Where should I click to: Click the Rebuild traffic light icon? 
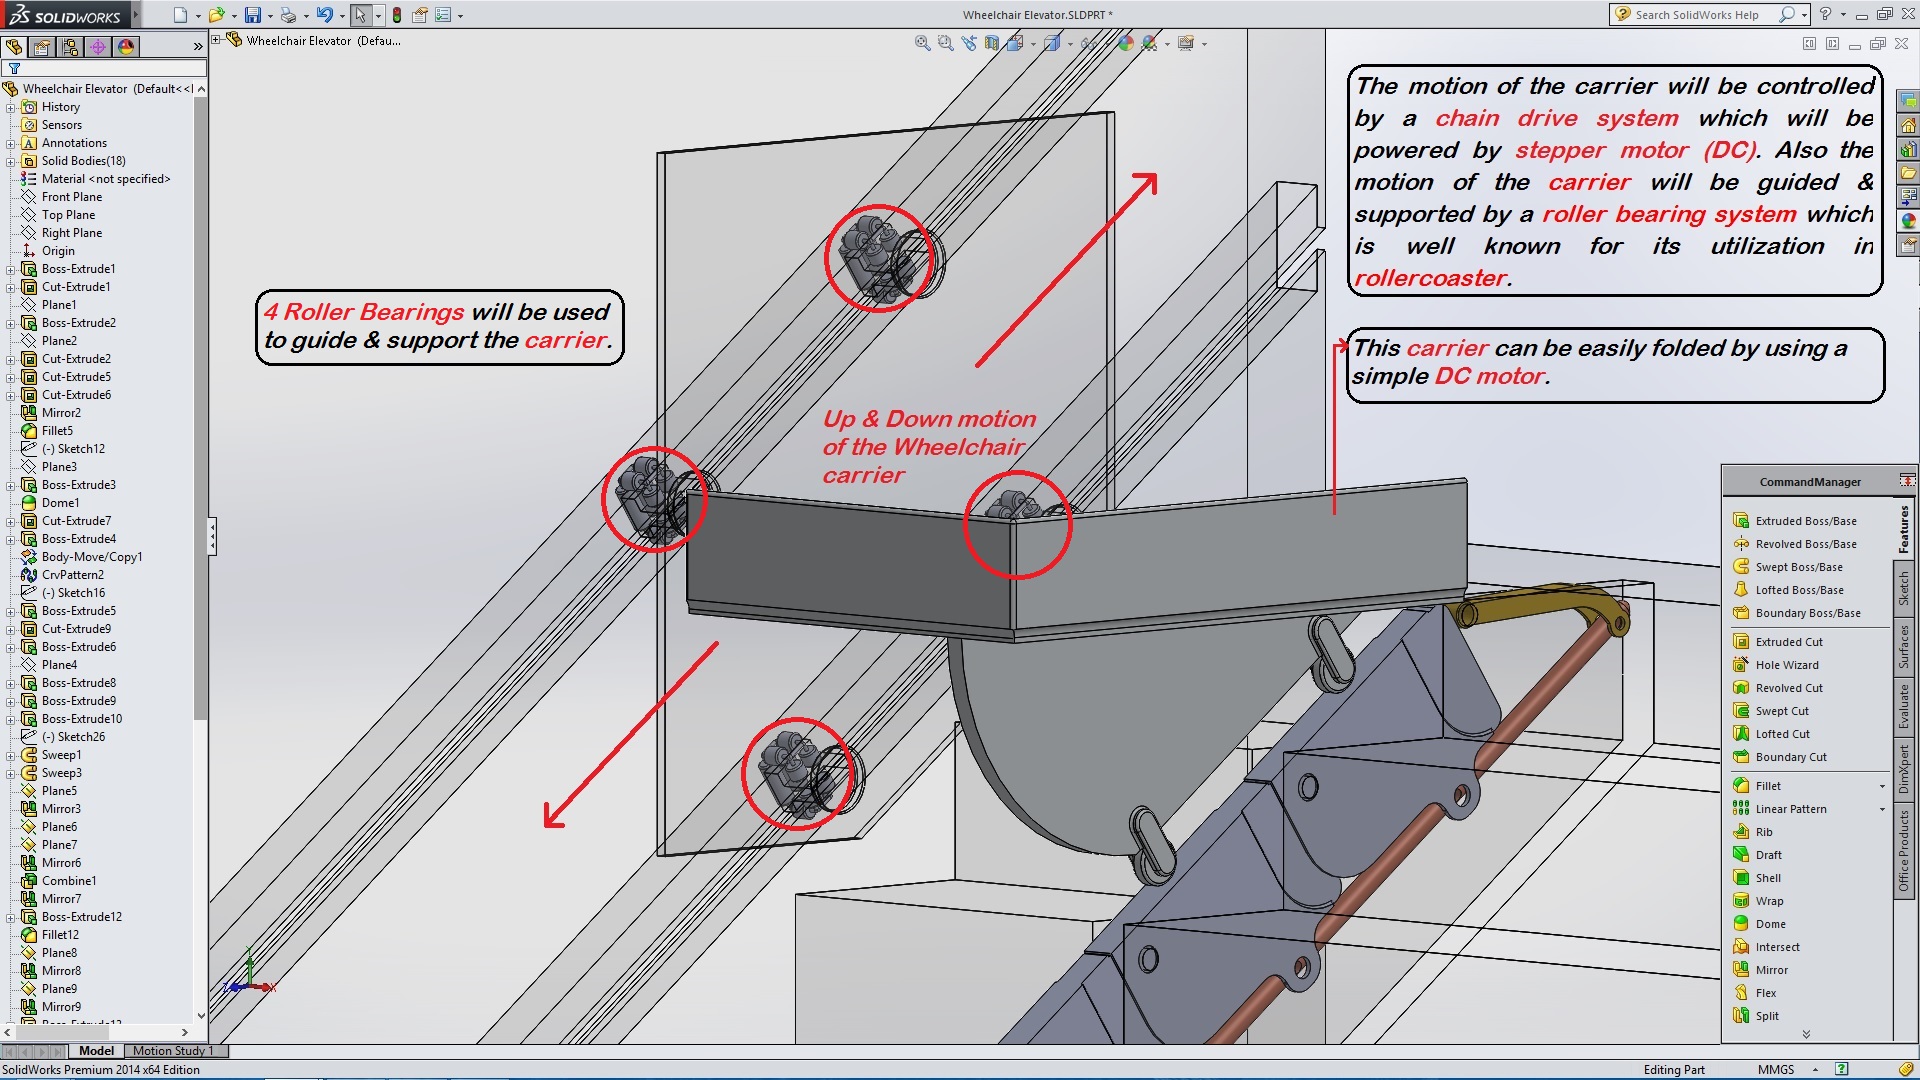[397, 15]
